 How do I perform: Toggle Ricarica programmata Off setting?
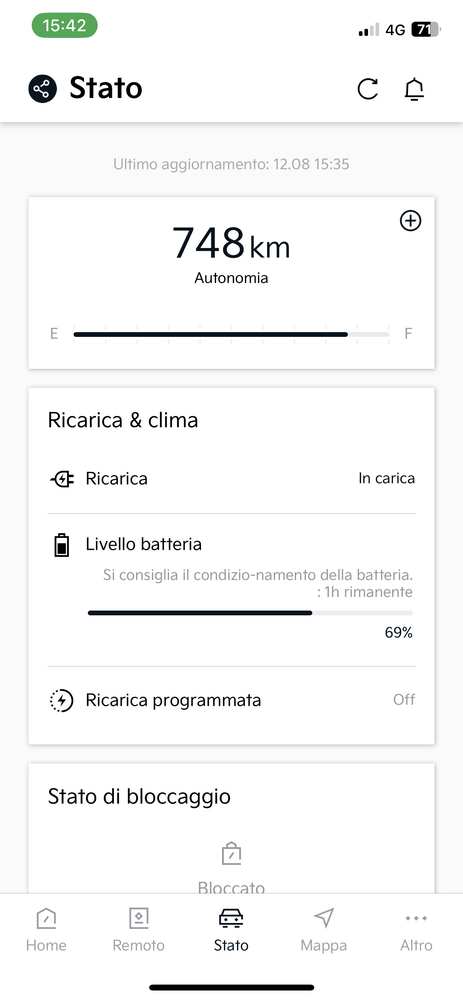(404, 700)
